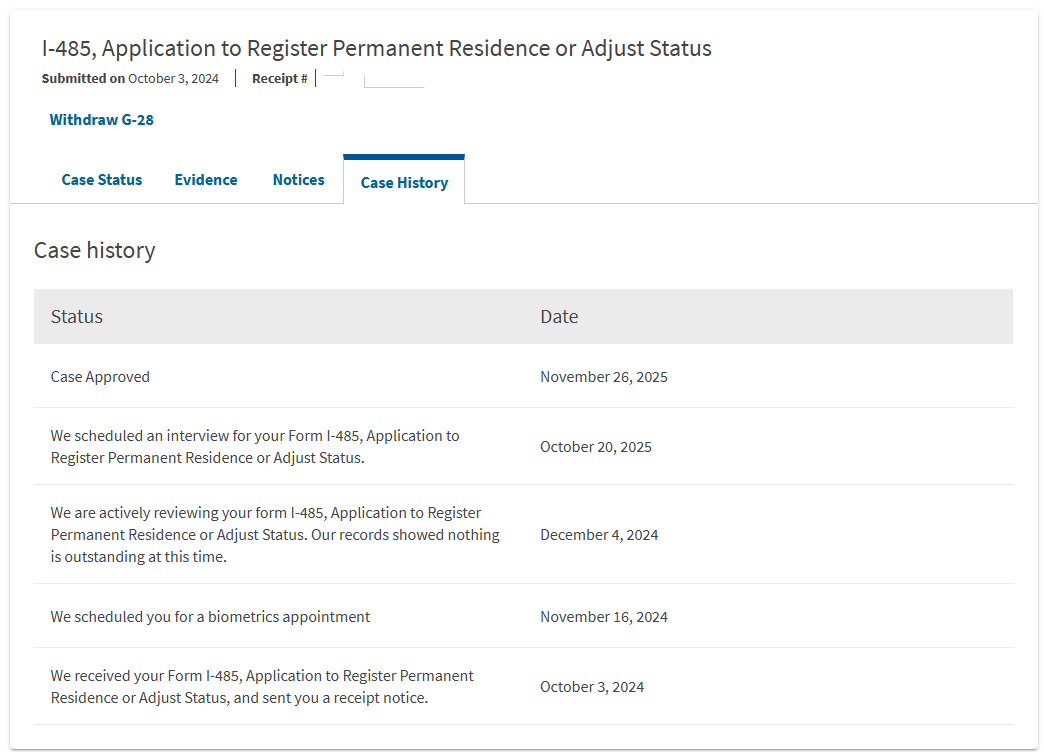Select the Case History tab
Screen dimensions: 1044x752
(x=404, y=182)
